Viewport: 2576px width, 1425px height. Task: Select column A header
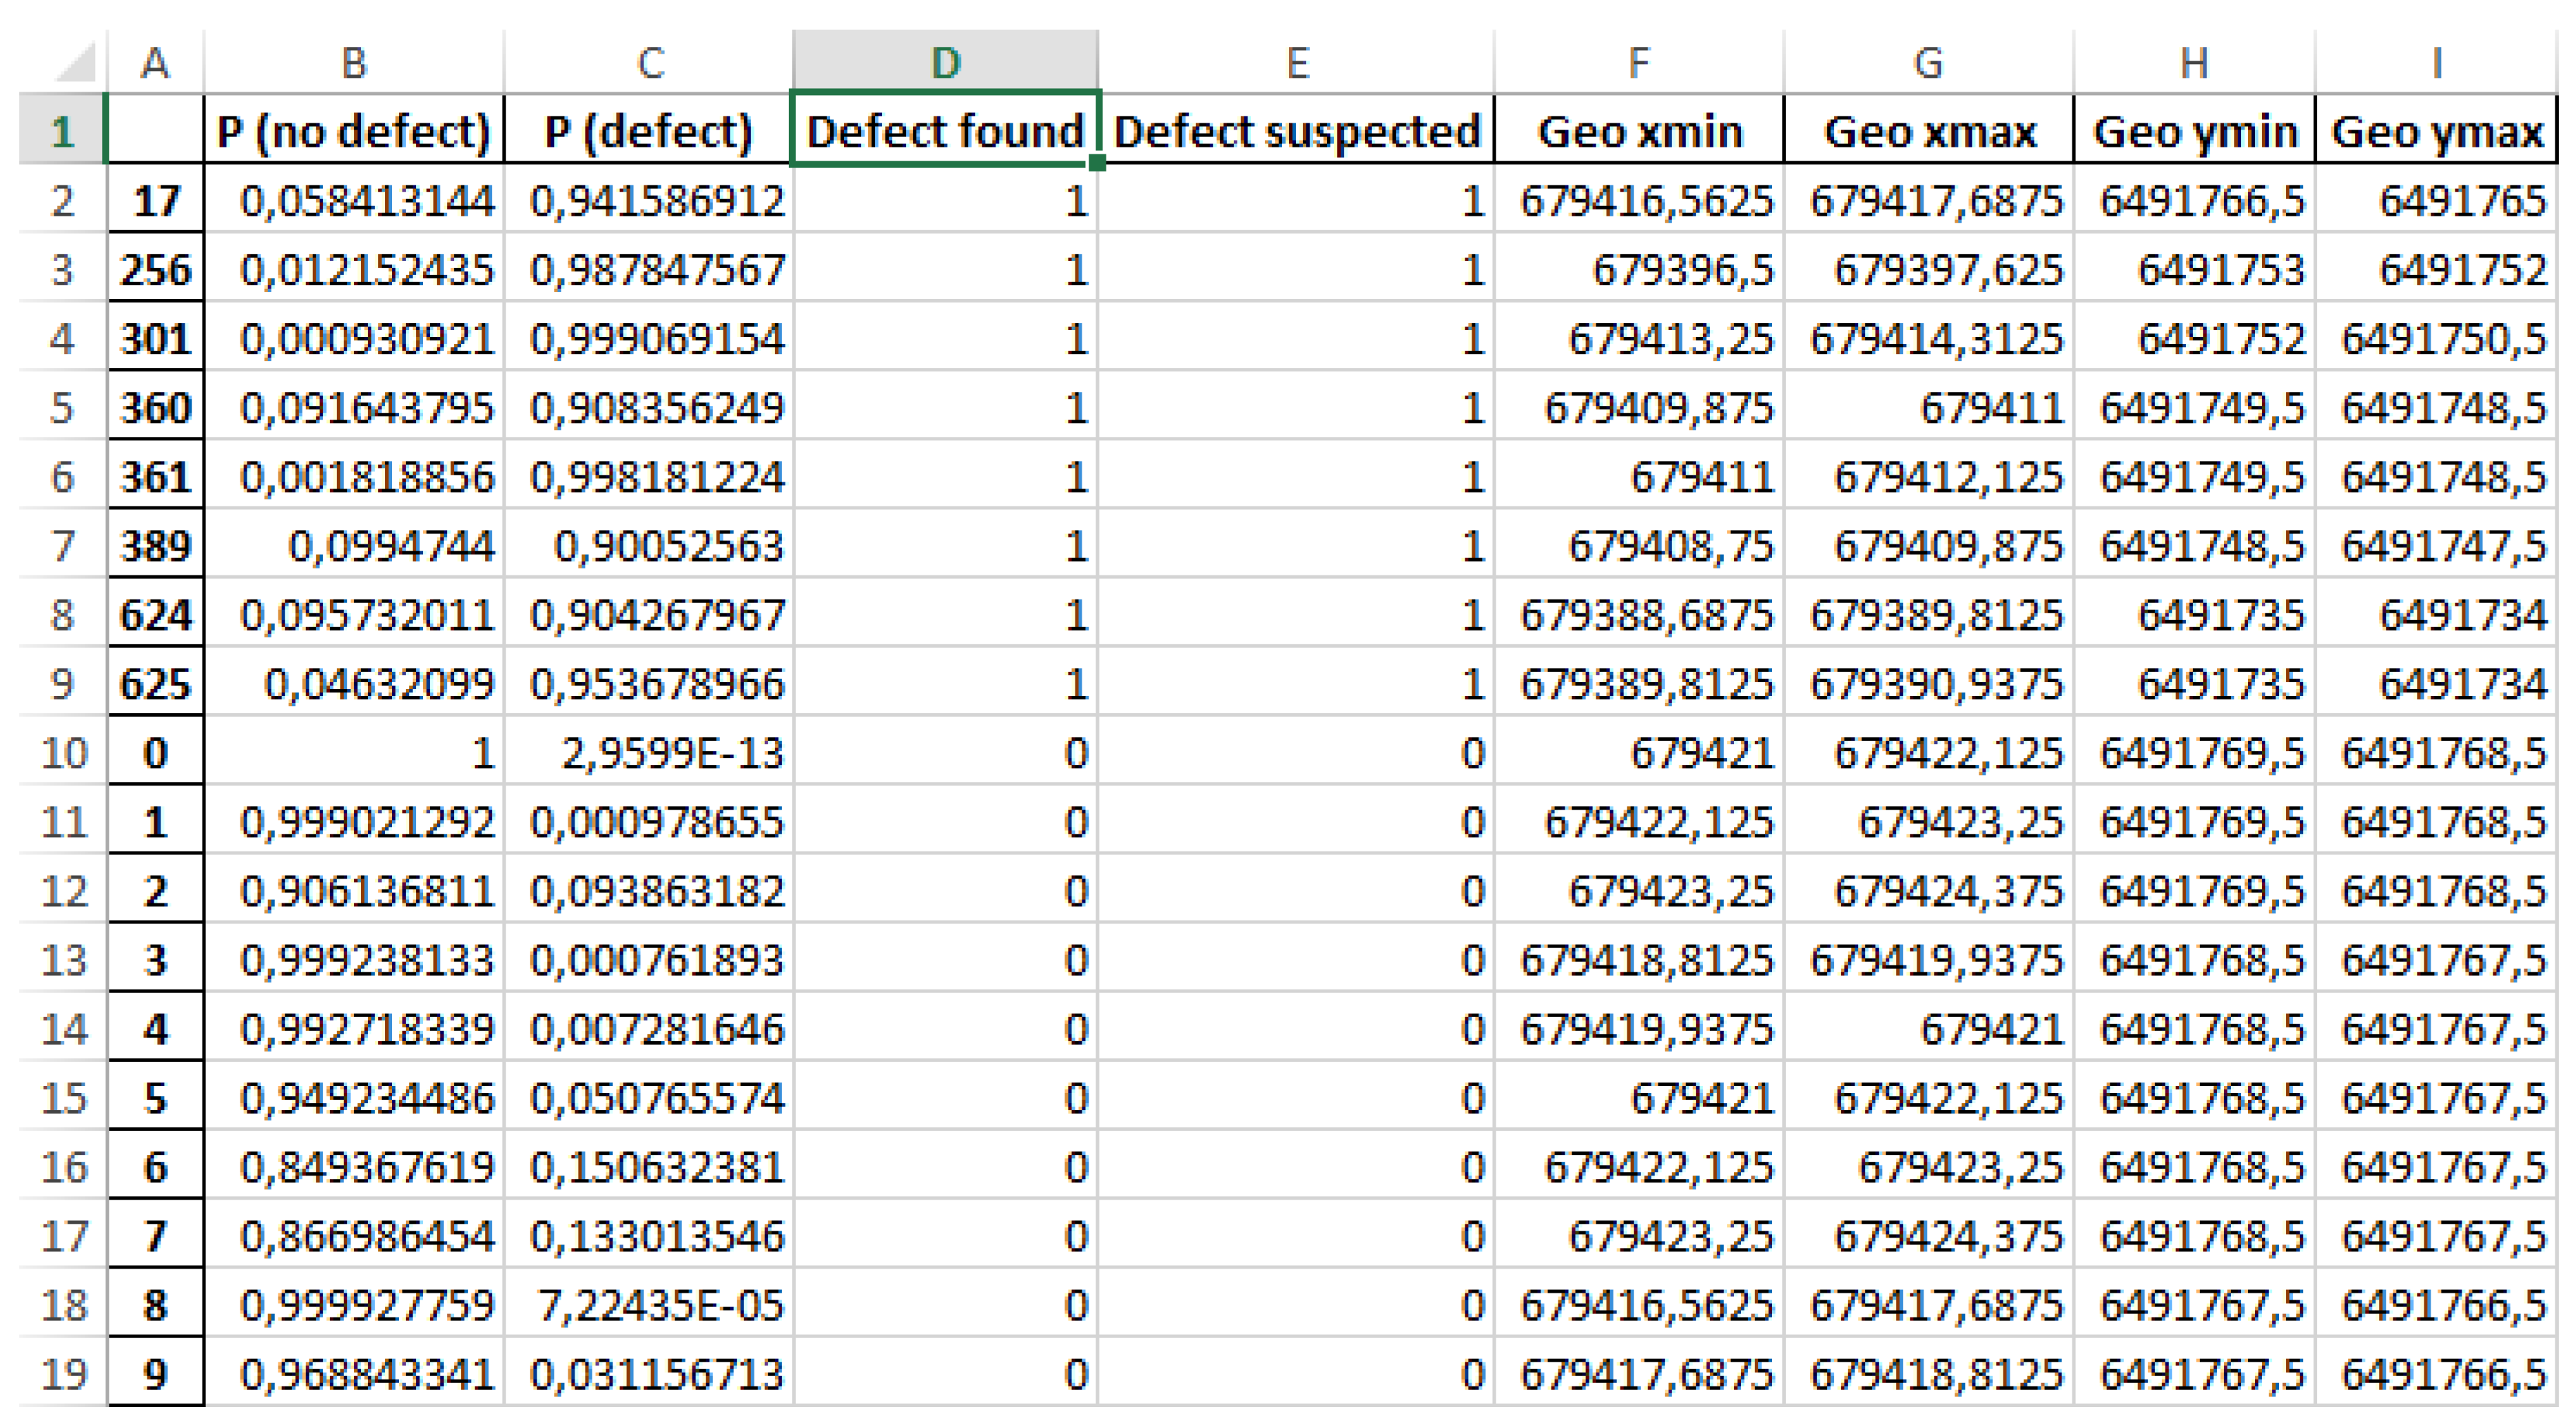point(154,63)
